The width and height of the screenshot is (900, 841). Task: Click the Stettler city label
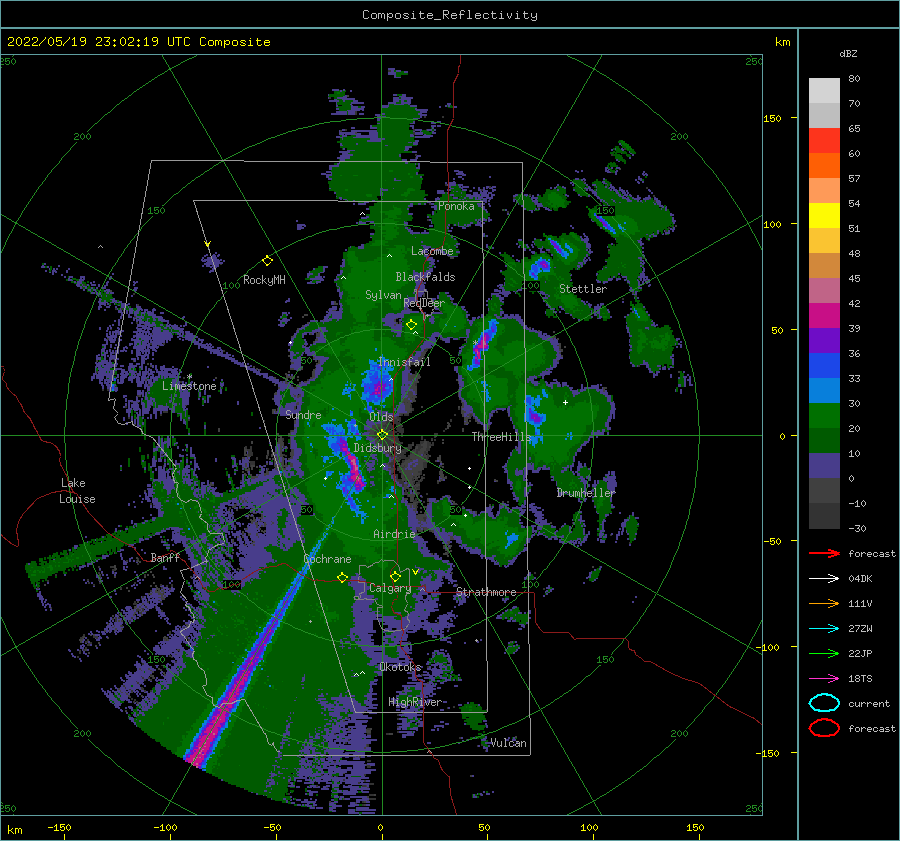(x=583, y=289)
